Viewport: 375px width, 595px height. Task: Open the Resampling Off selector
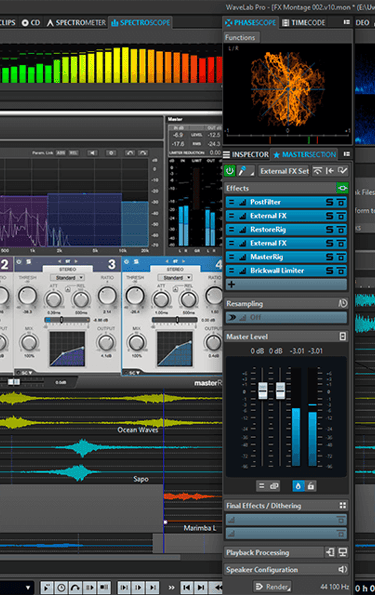point(286,317)
